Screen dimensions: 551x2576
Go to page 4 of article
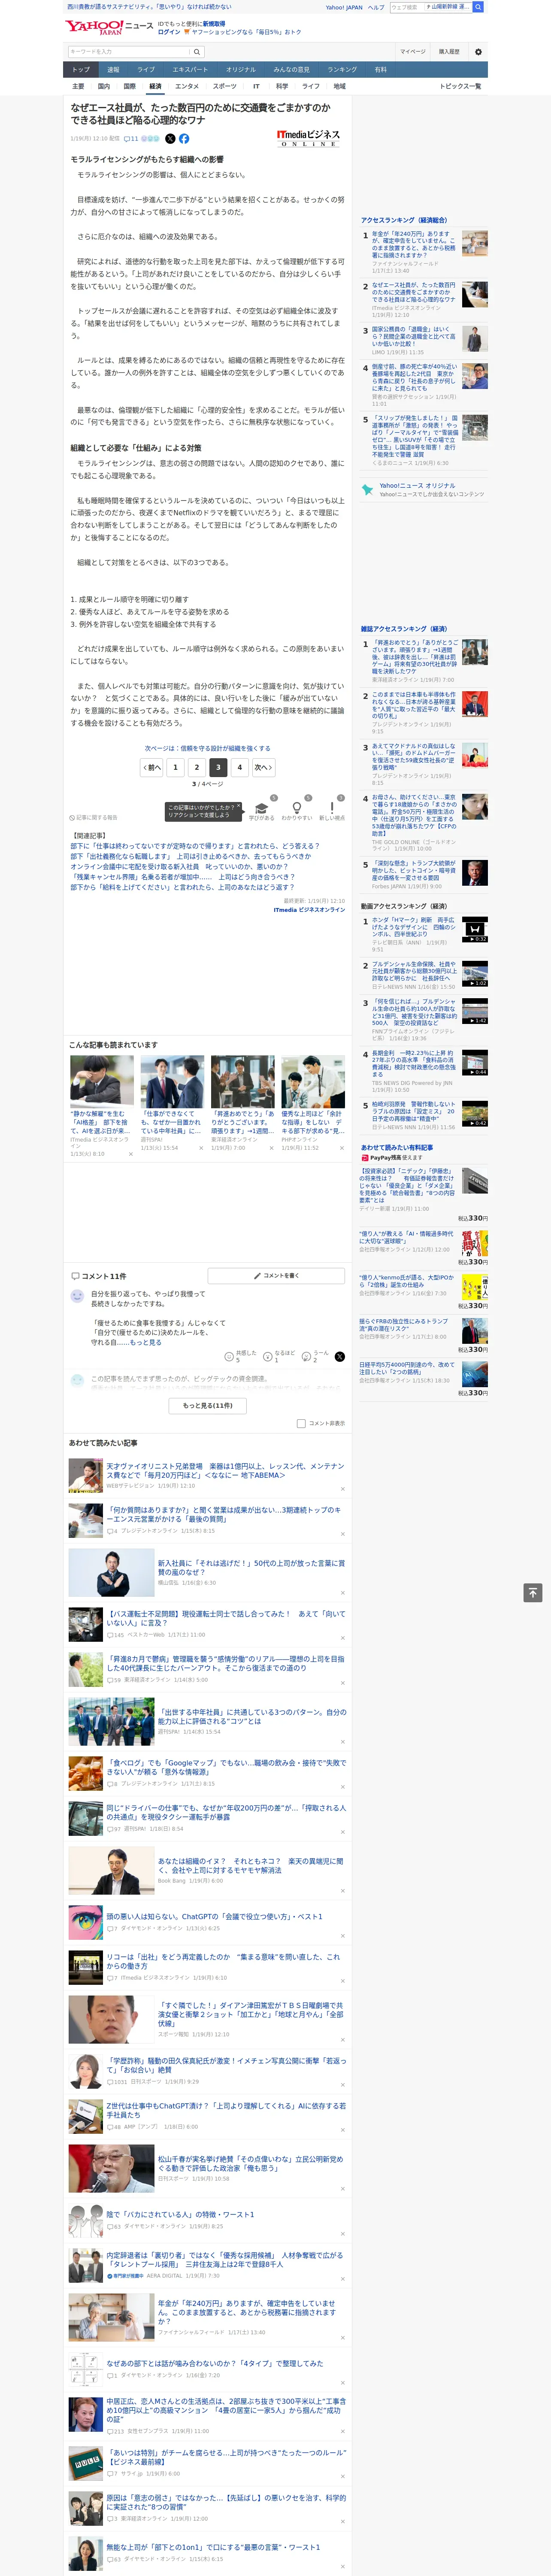click(x=239, y=768)
